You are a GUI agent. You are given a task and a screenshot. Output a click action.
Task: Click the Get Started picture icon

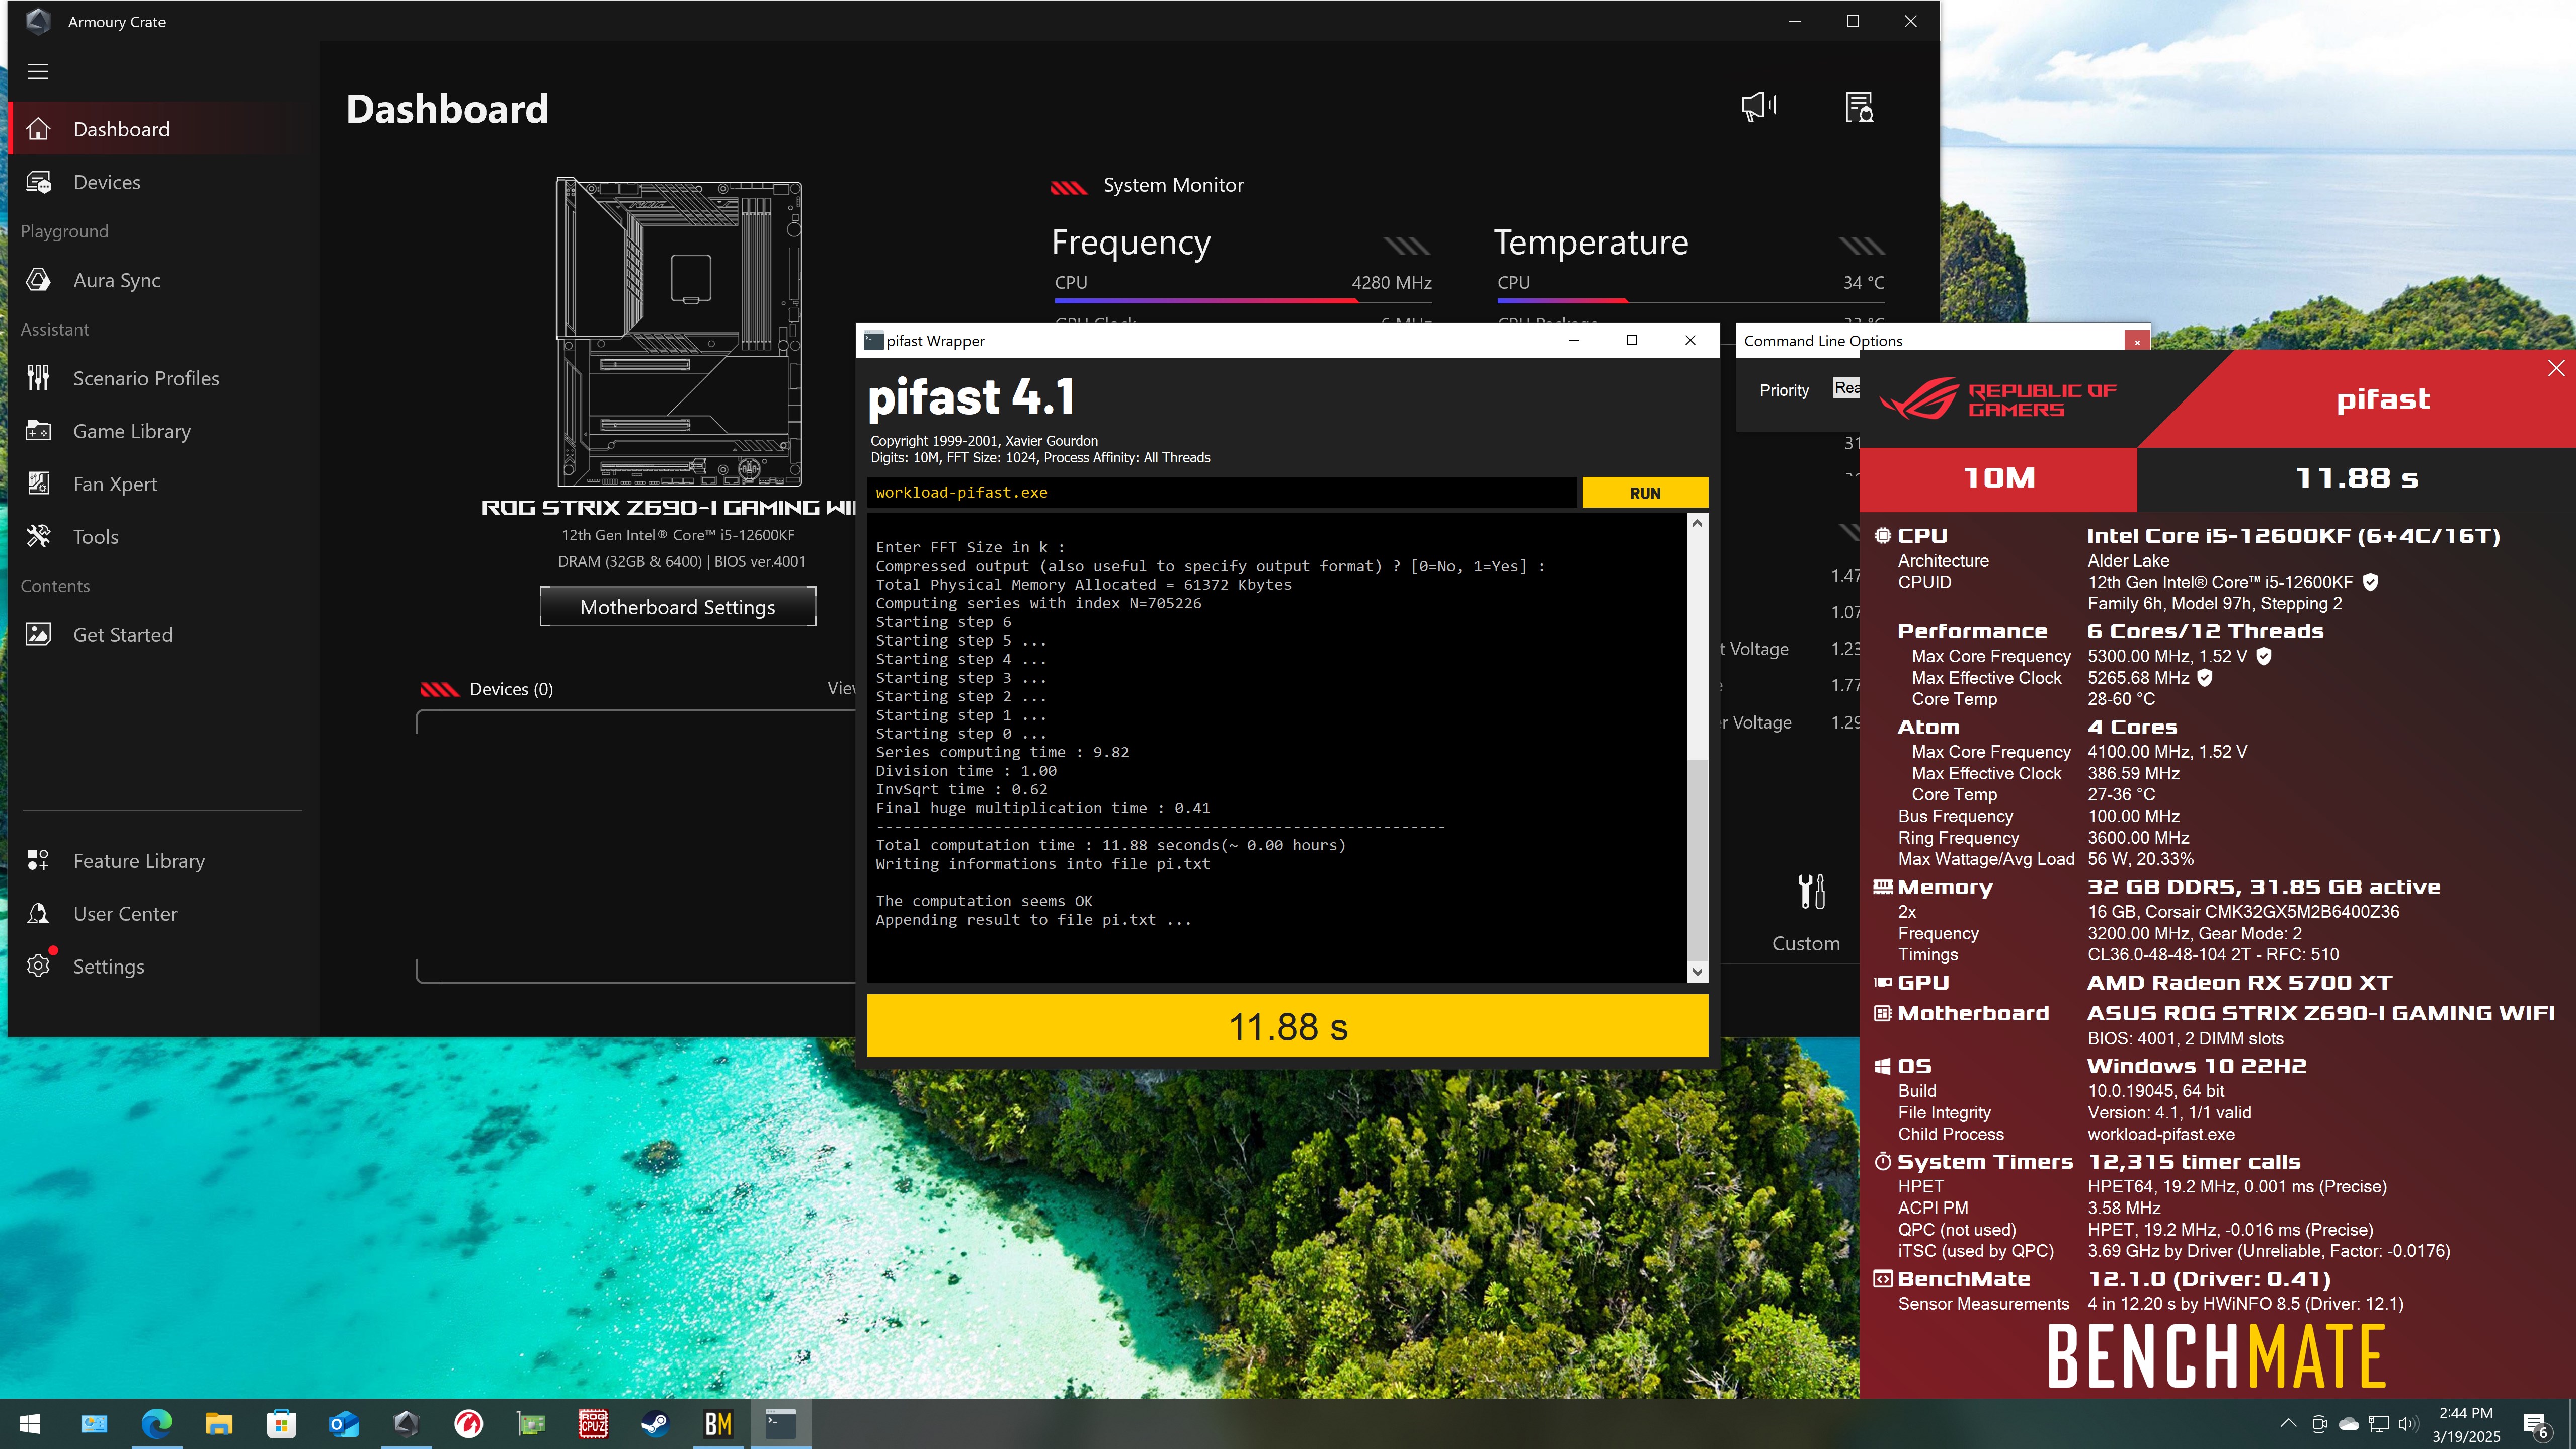coord(38,634)
